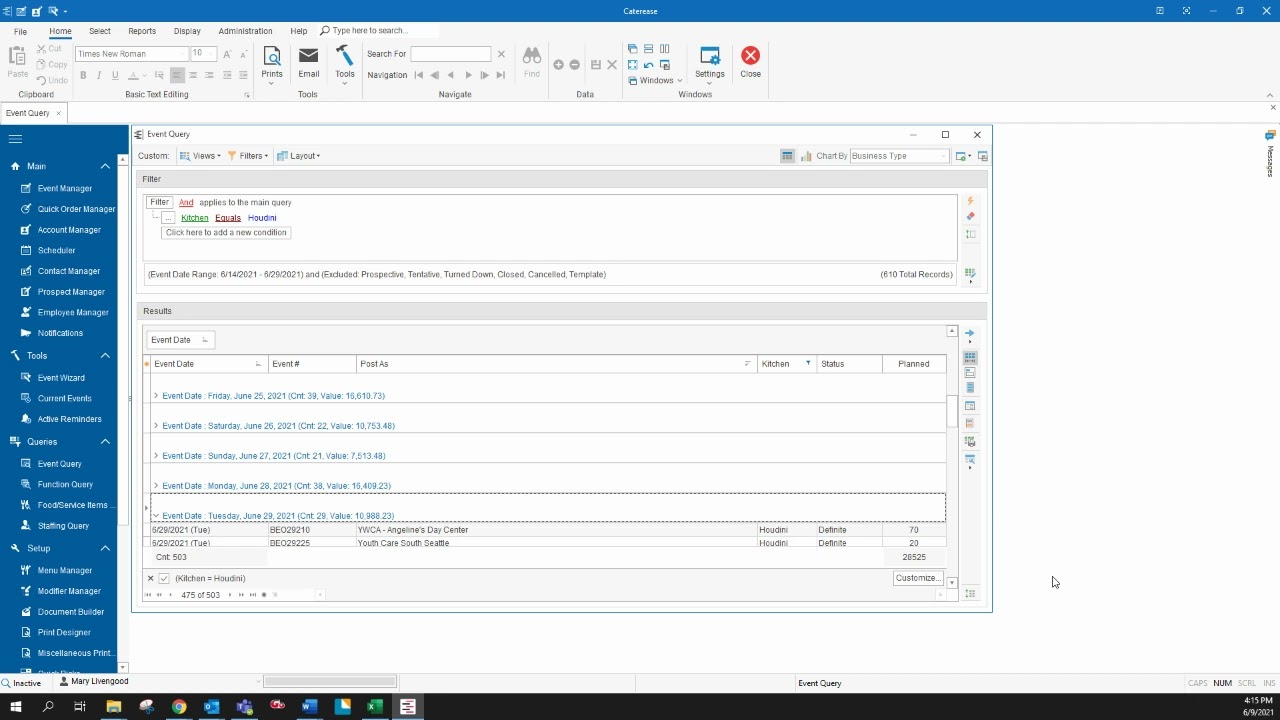Open Event Manager from the sidebar
Screen dimensions: 1280x720
(x=65, y=188)
